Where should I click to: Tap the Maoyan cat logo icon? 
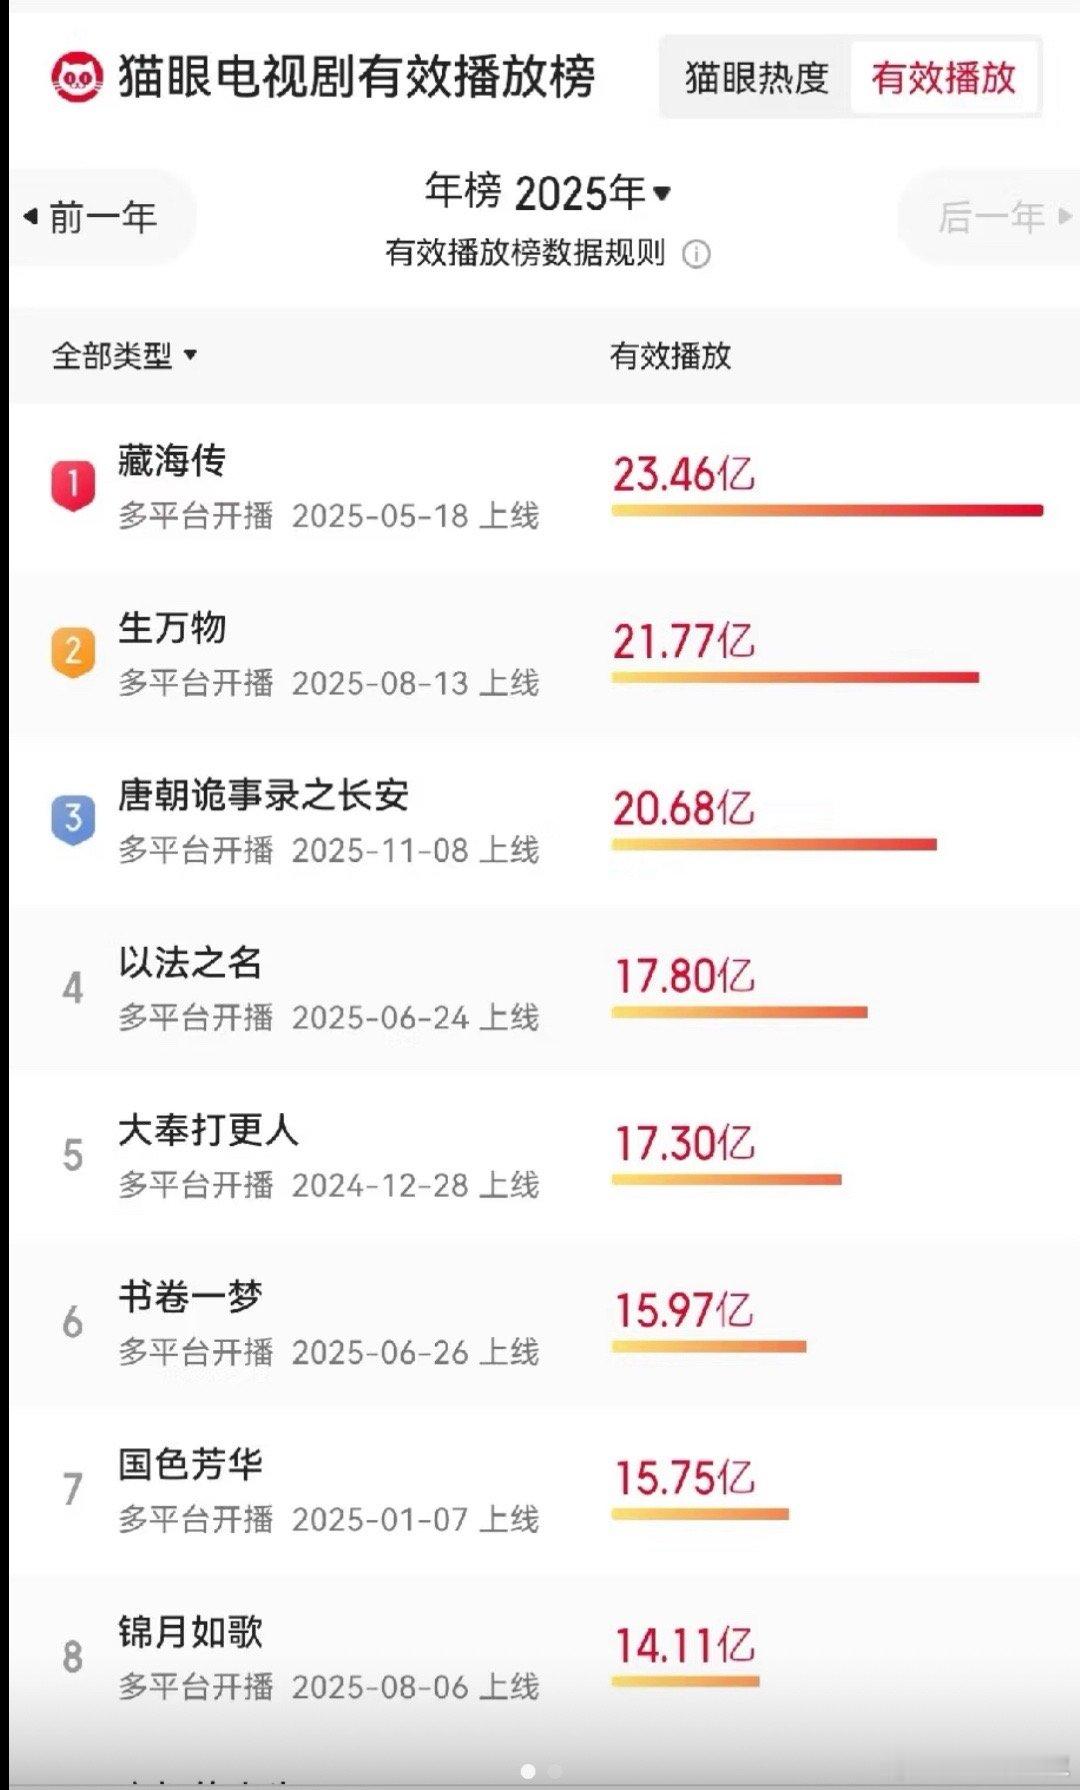(x=77, y=78)
